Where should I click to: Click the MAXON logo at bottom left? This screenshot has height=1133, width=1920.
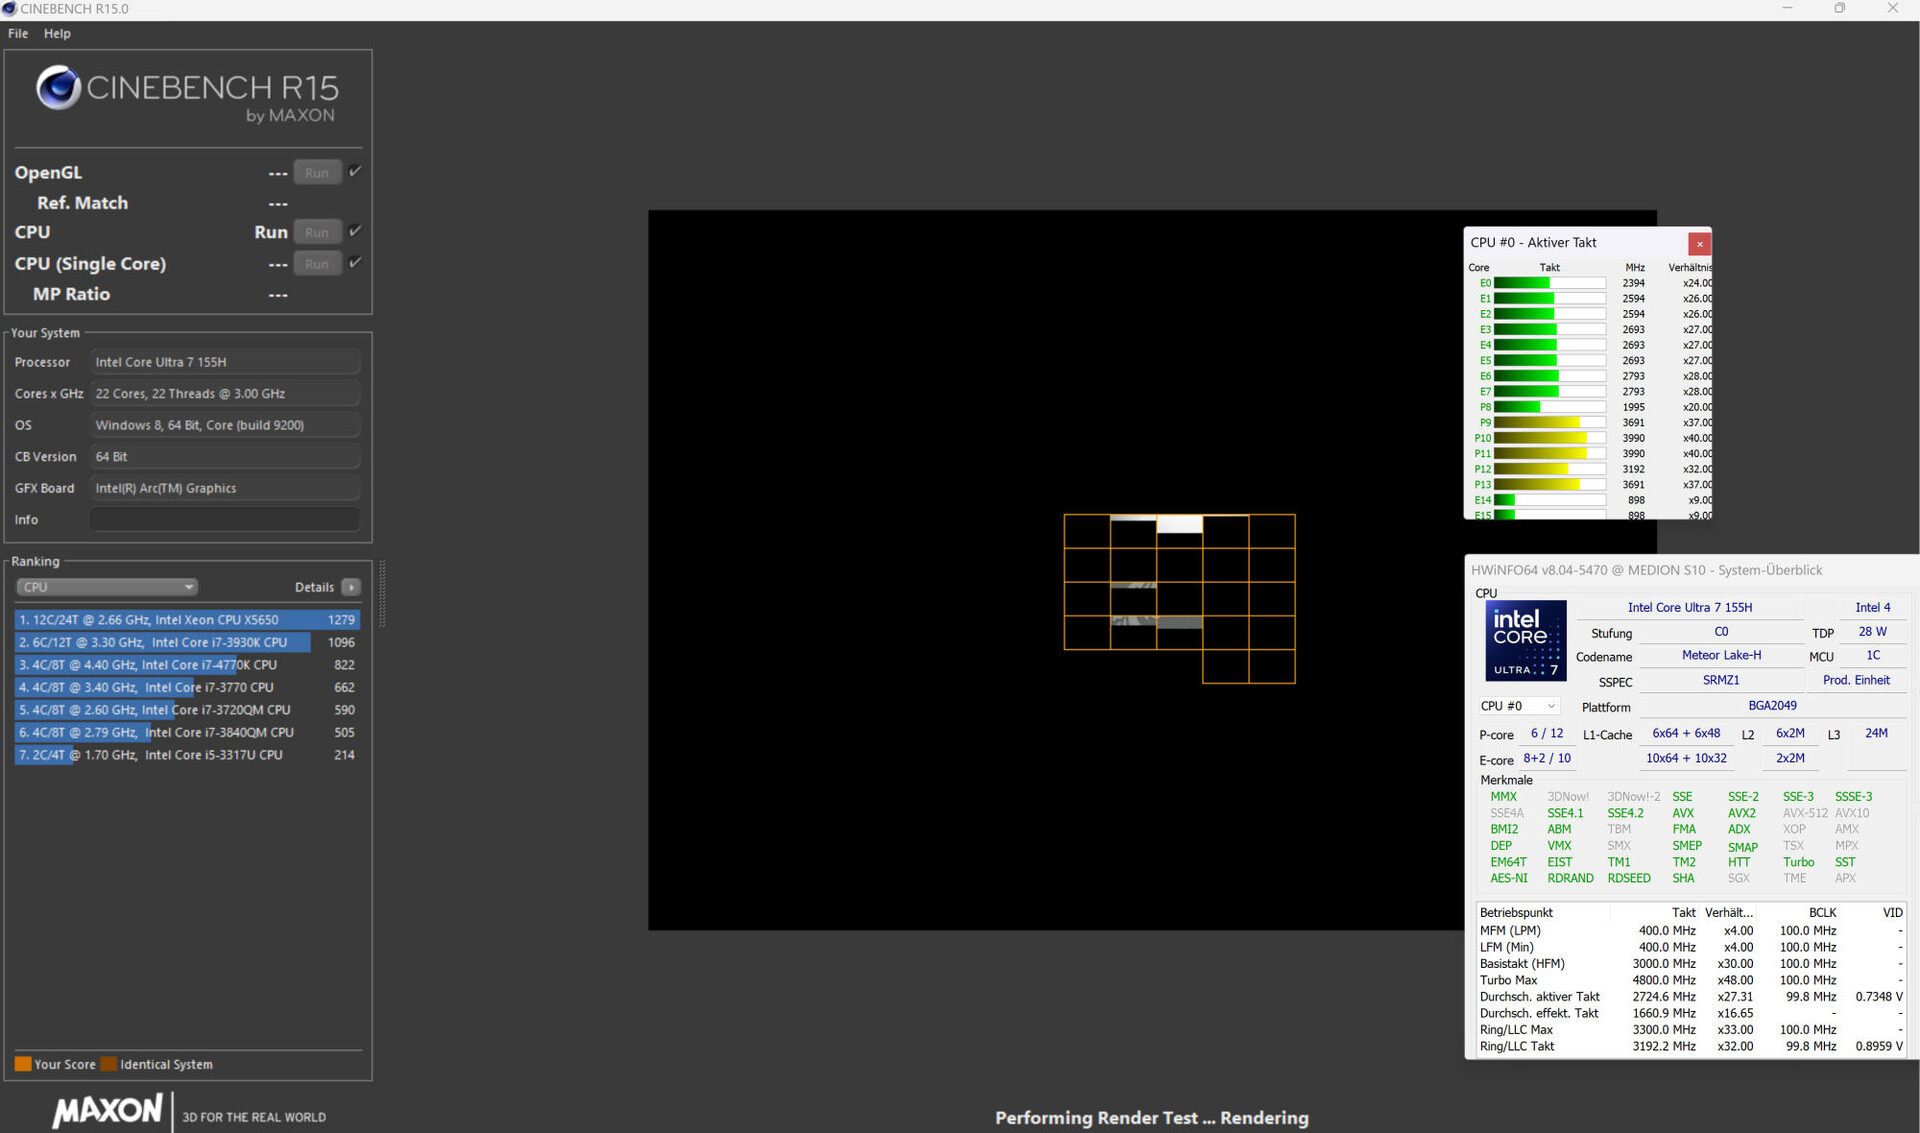tap(107, 1110)
